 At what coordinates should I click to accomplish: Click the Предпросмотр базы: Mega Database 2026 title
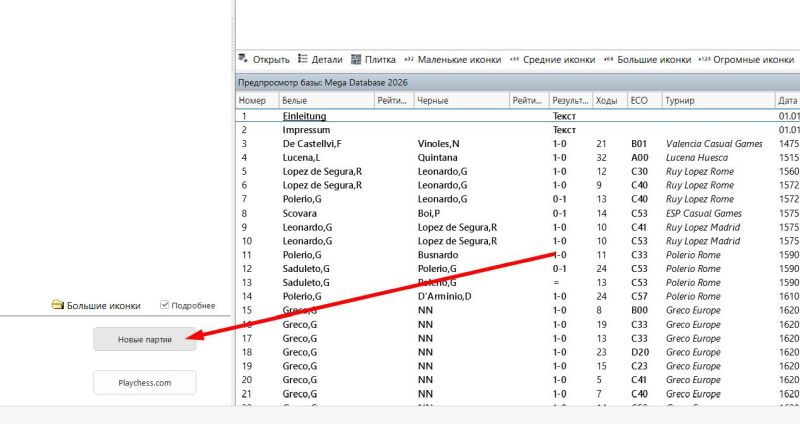(323, 83)
